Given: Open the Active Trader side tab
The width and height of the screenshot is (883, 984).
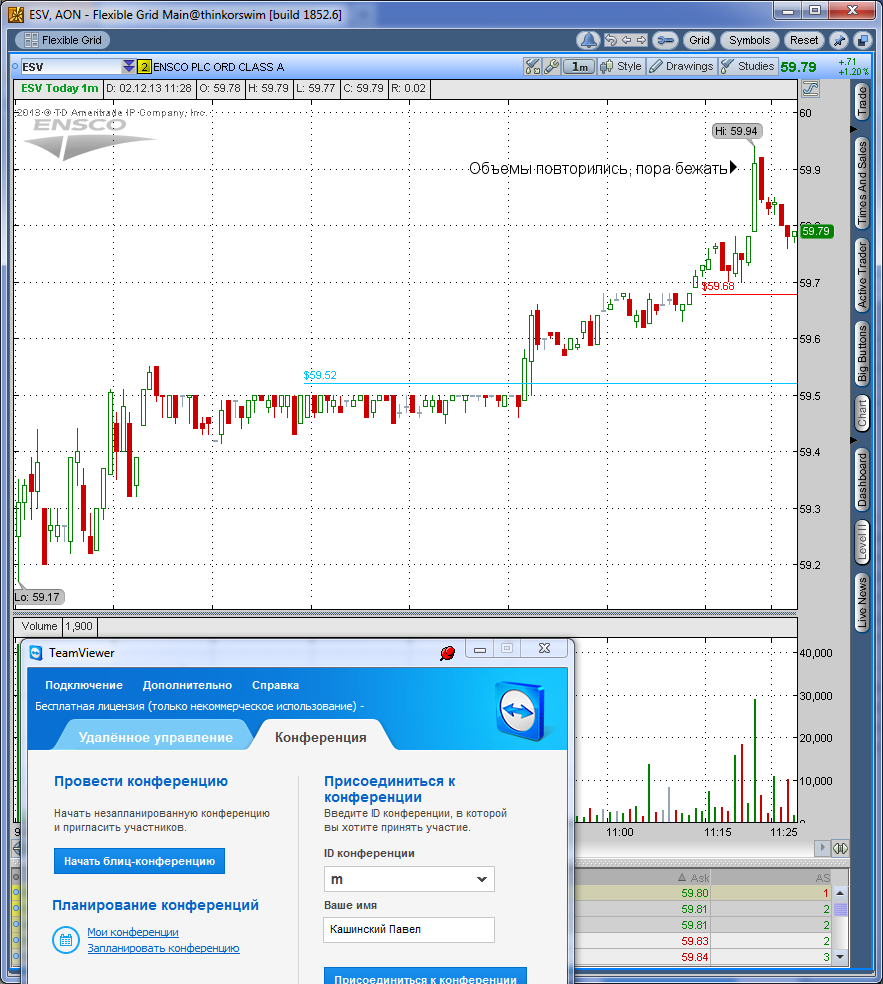Looking at the screenshot, I should click(x=862, y=275).
